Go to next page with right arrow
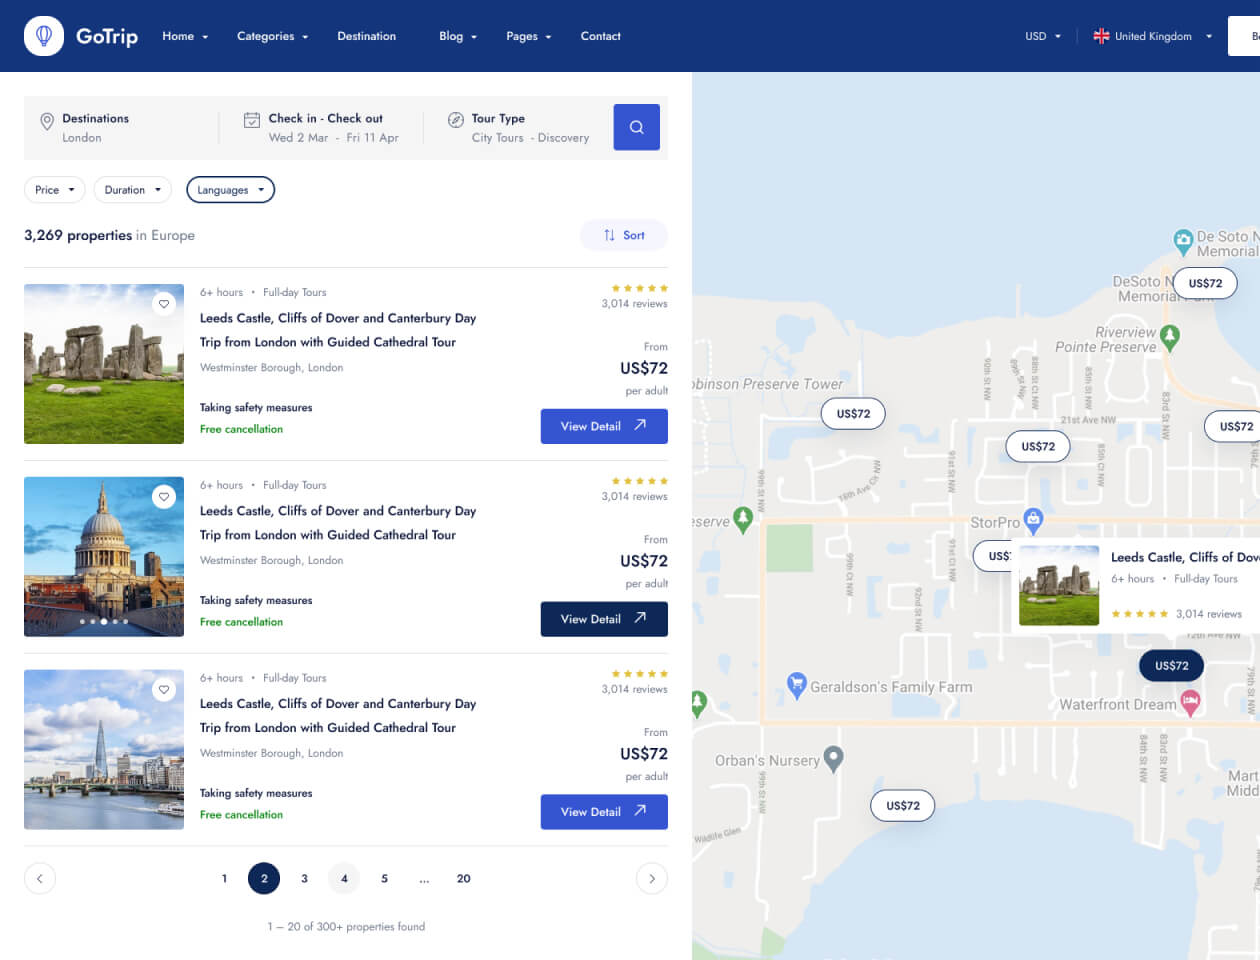Image resolution: width=1260 pixels, height=960 pixels. click(651, 879)
